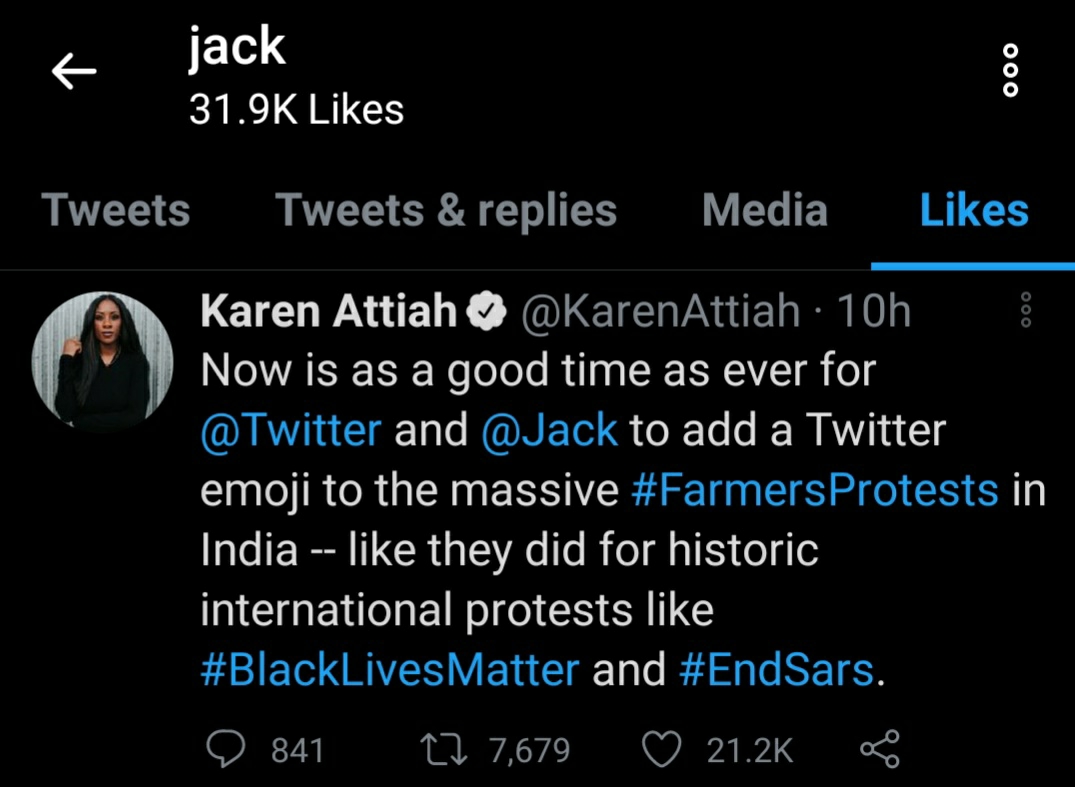Select the Likes tab
This screenshot has height=787, width=1075.
coord(974,211)
